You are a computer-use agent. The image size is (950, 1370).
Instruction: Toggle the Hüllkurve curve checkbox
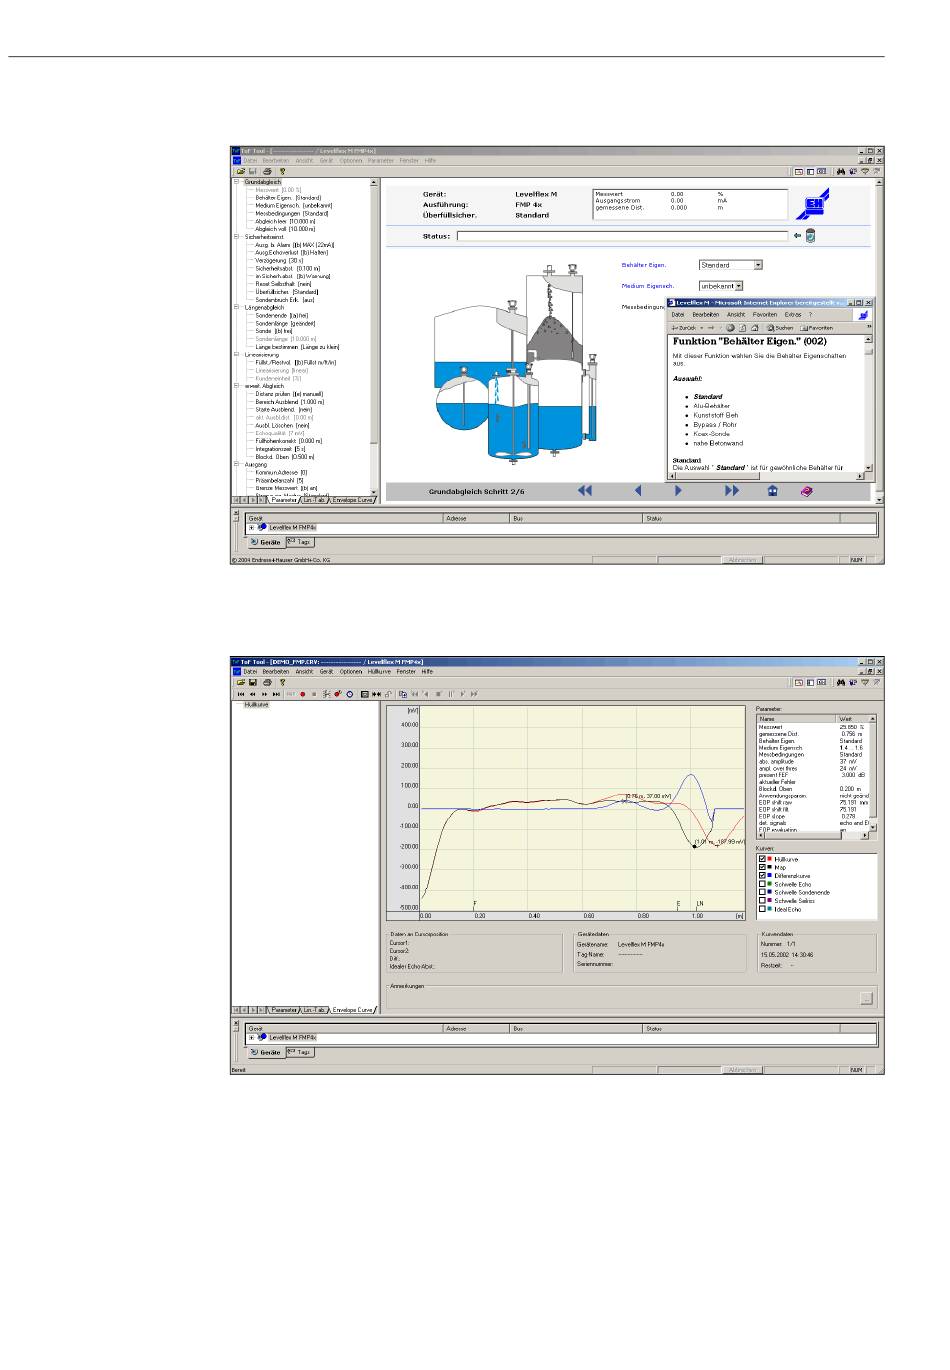click(x=763, y=859)
